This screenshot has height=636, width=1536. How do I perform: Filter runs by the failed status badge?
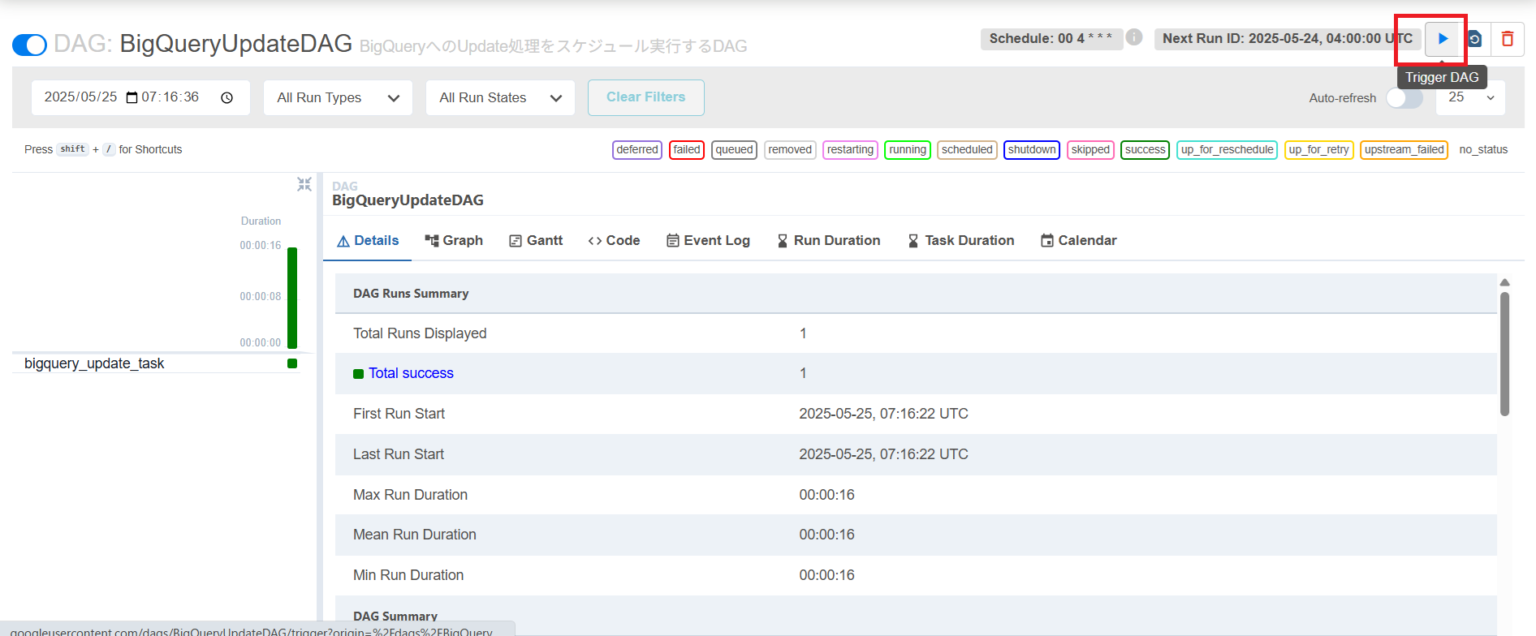[686, 149]
